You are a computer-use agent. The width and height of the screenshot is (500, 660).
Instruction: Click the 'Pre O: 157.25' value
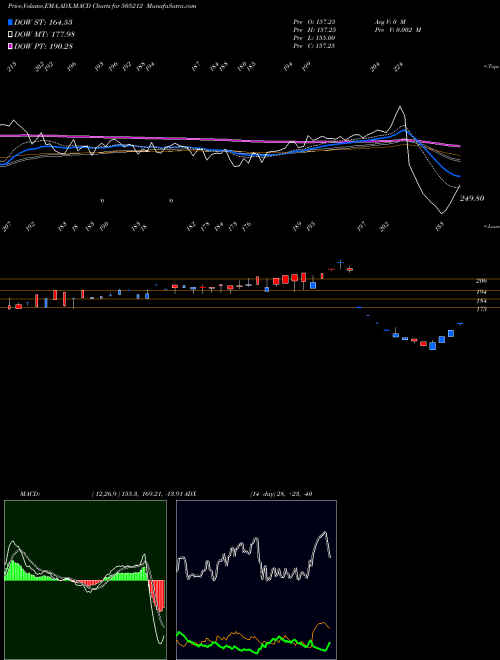point(314,22)
